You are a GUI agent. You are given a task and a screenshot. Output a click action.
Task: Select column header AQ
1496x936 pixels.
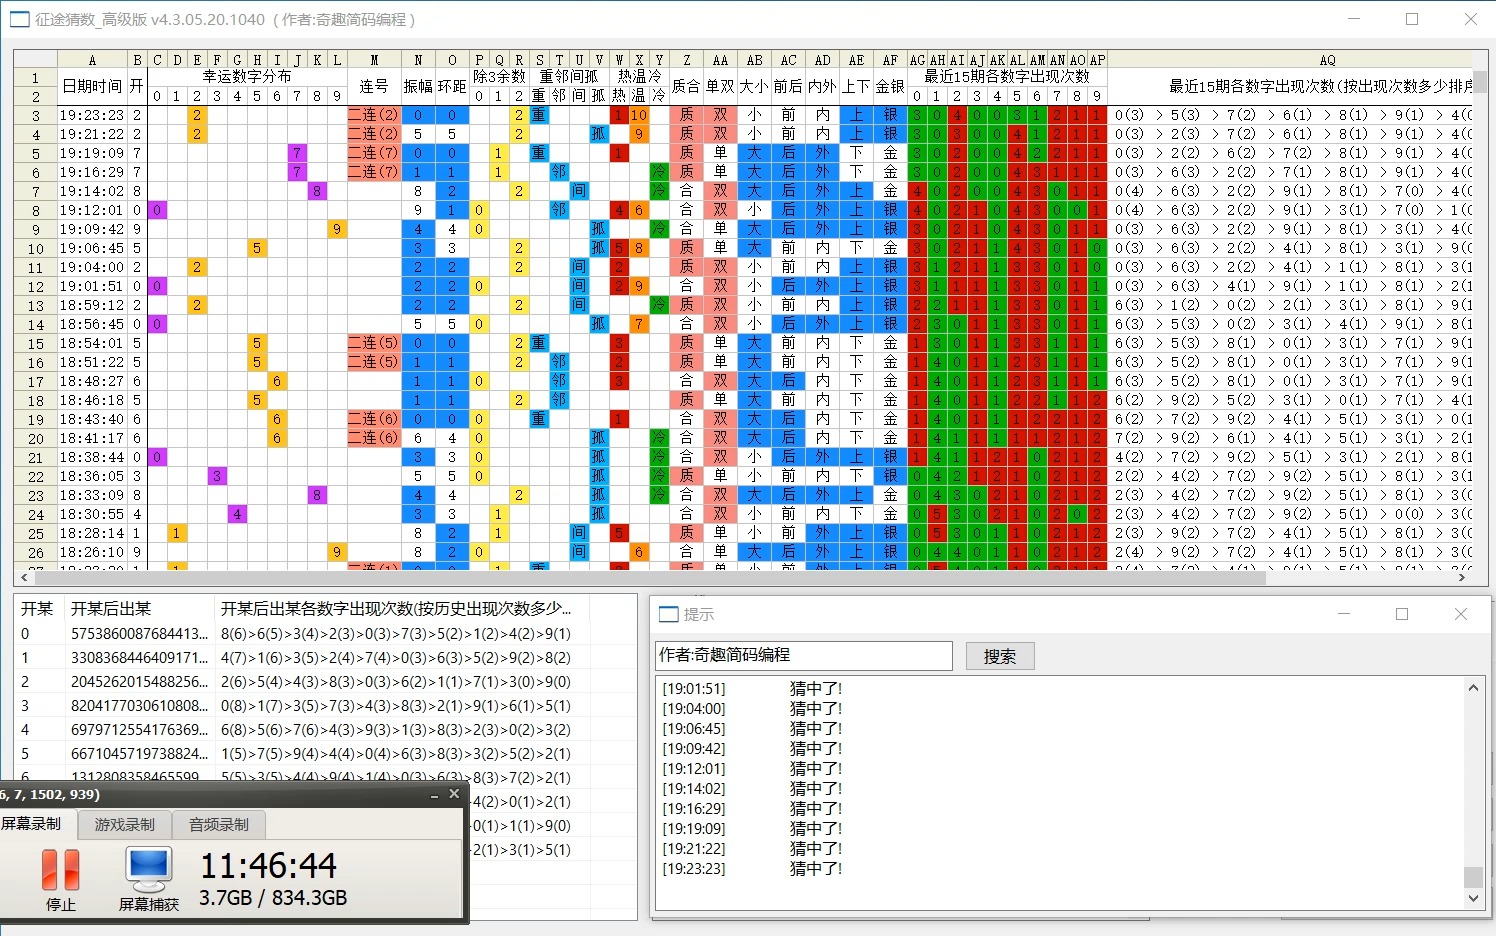pos(1326,60)
